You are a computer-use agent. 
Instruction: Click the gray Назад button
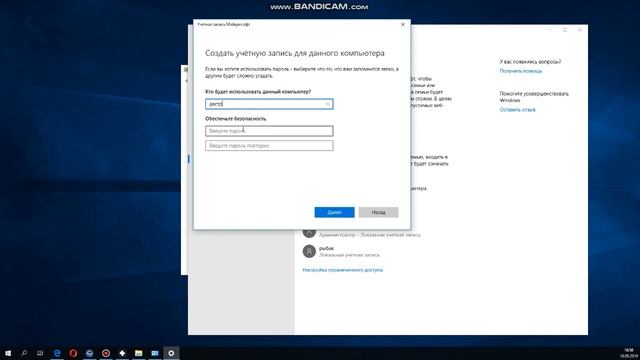point(378,212)
